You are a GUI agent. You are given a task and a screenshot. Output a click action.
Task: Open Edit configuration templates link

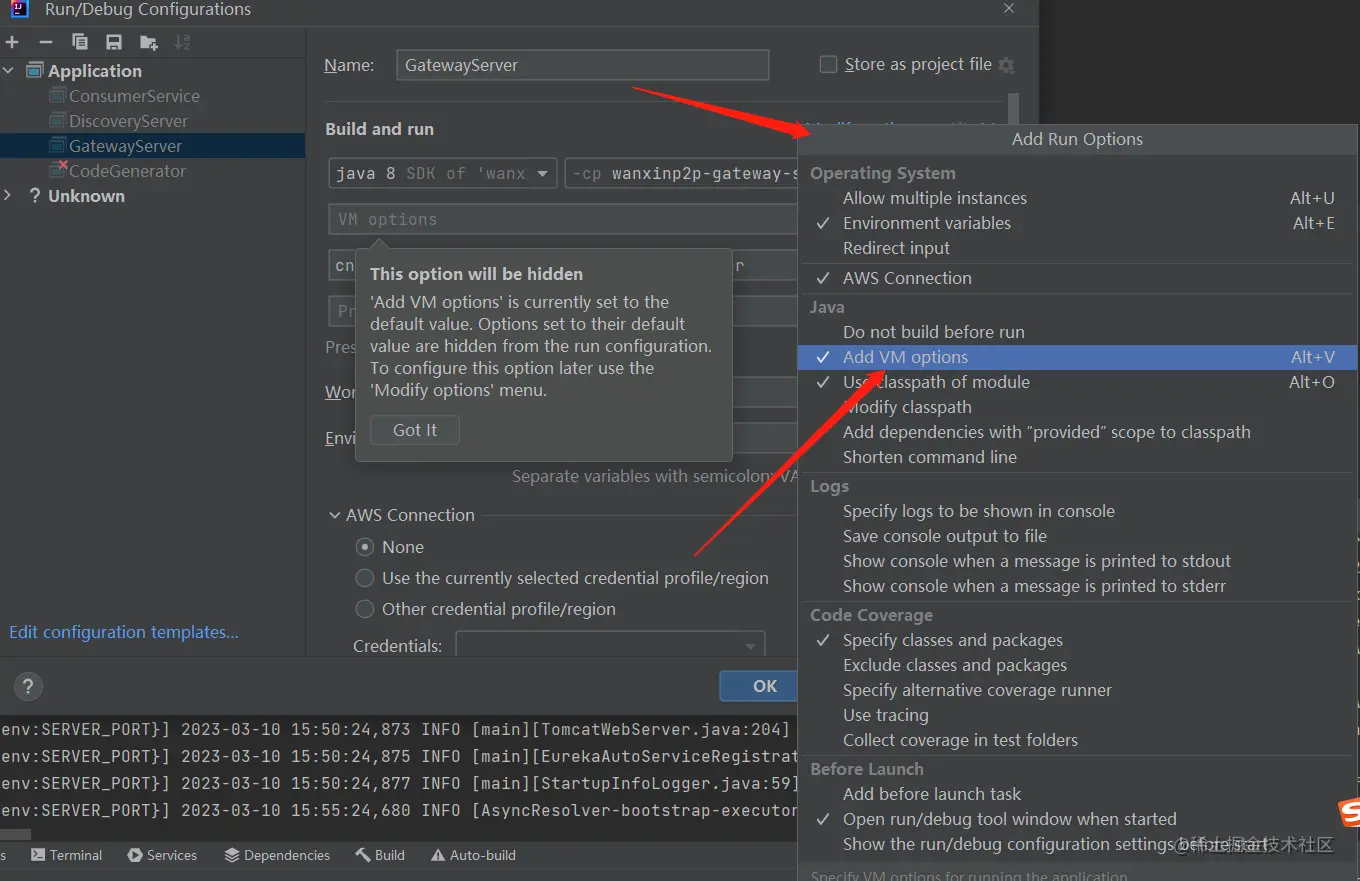124,632
